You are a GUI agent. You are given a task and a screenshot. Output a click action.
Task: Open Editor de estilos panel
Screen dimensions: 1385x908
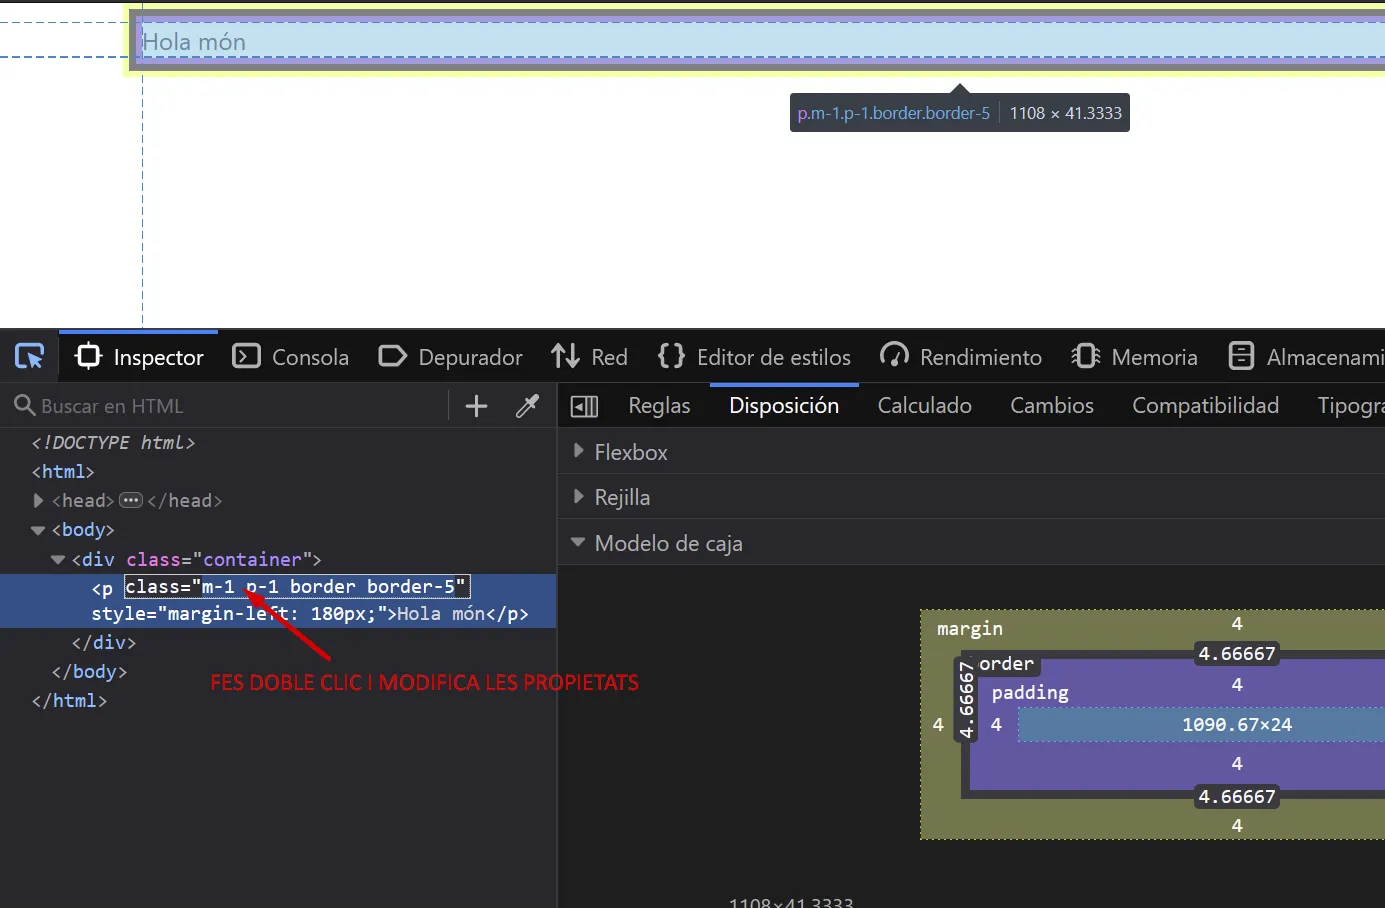[755, 357]
